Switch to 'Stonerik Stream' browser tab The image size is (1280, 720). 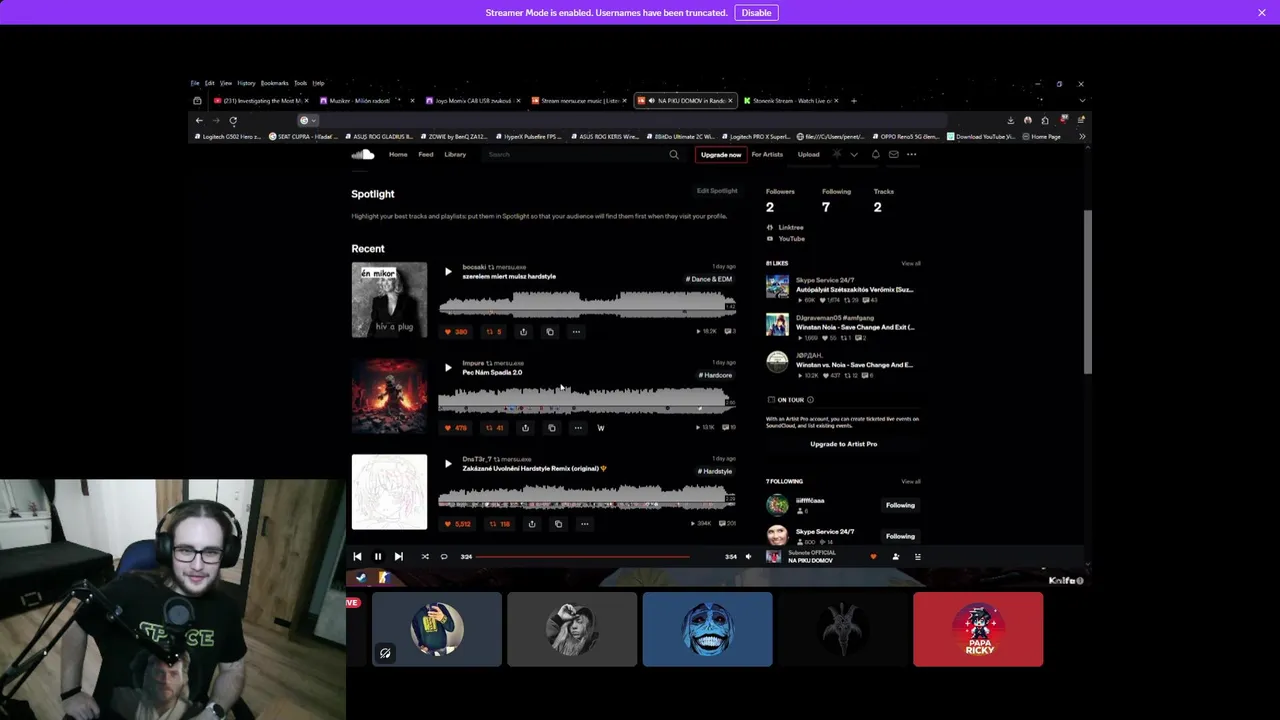(x=790, y=101)
